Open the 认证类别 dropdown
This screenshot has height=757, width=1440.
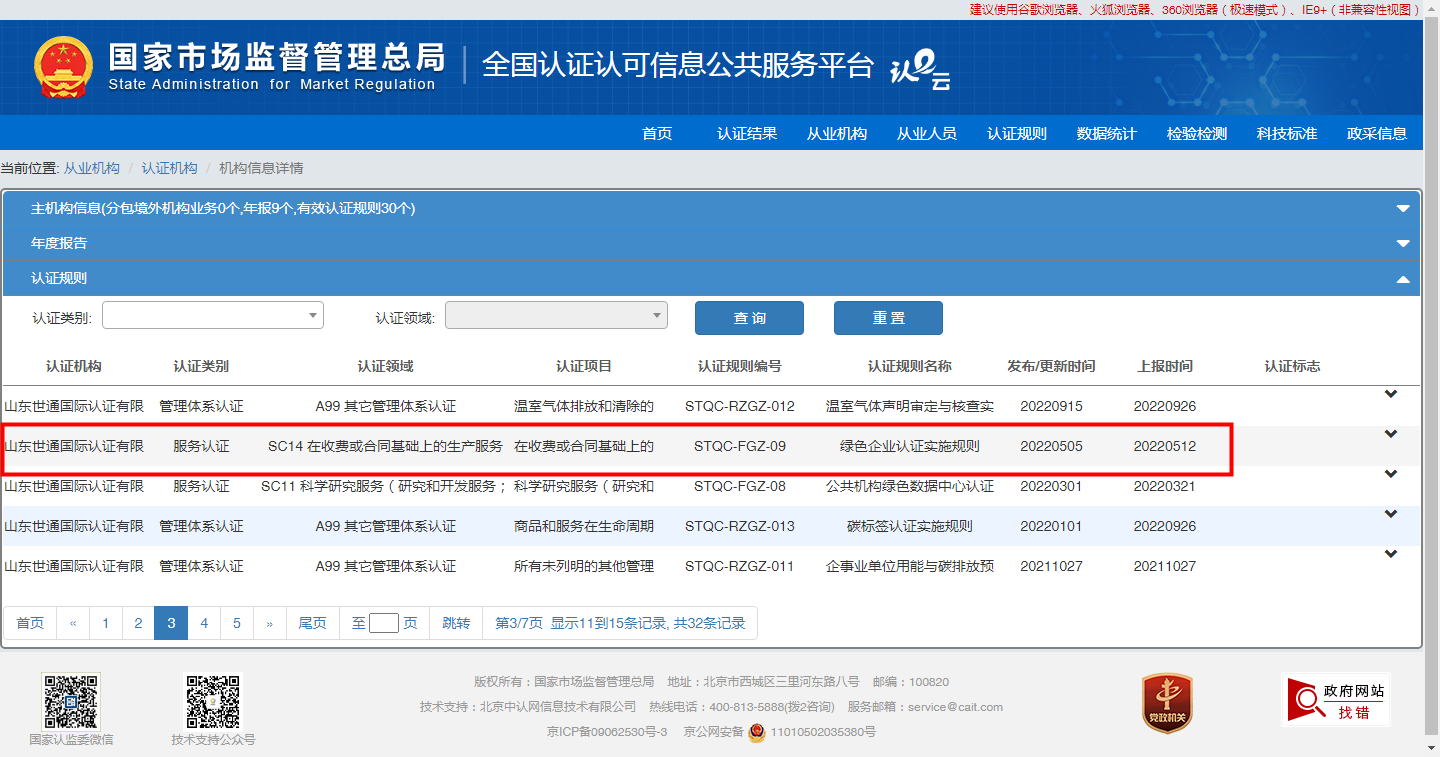coord(213,316)
